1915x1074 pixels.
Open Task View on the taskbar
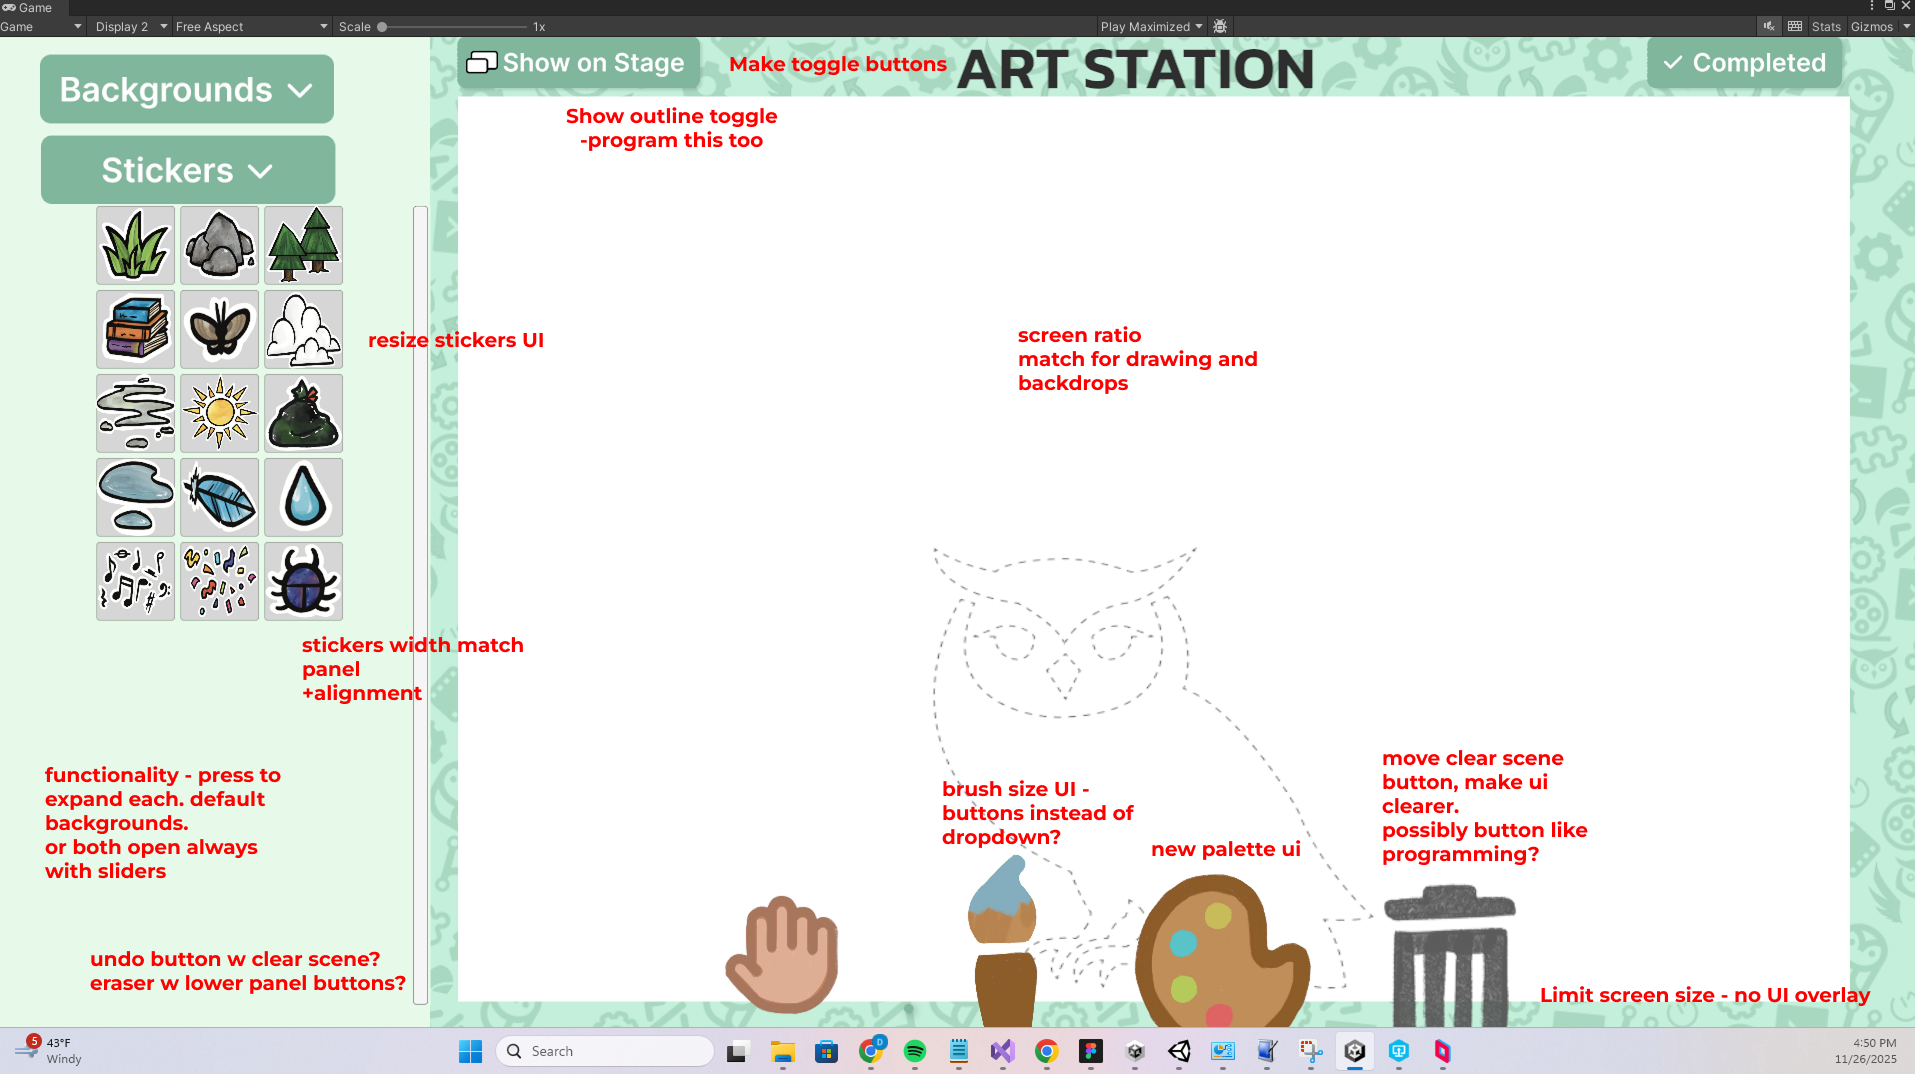(737, 1051)
